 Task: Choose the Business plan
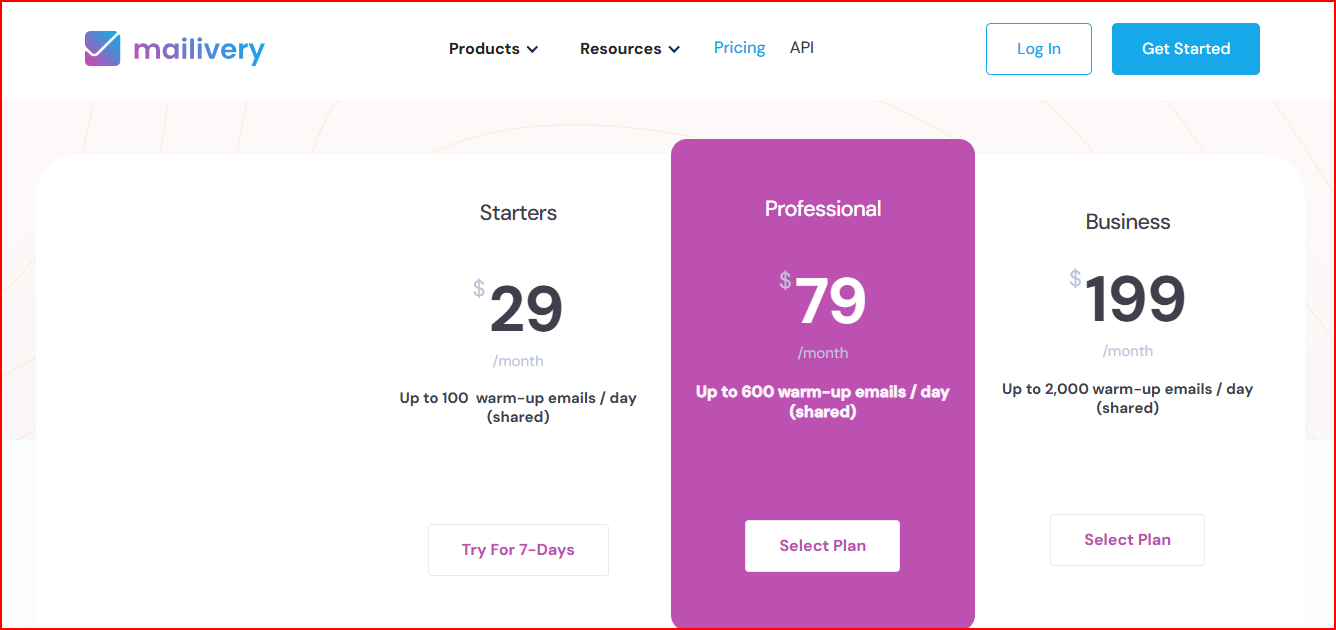[x=1127, y=539]
